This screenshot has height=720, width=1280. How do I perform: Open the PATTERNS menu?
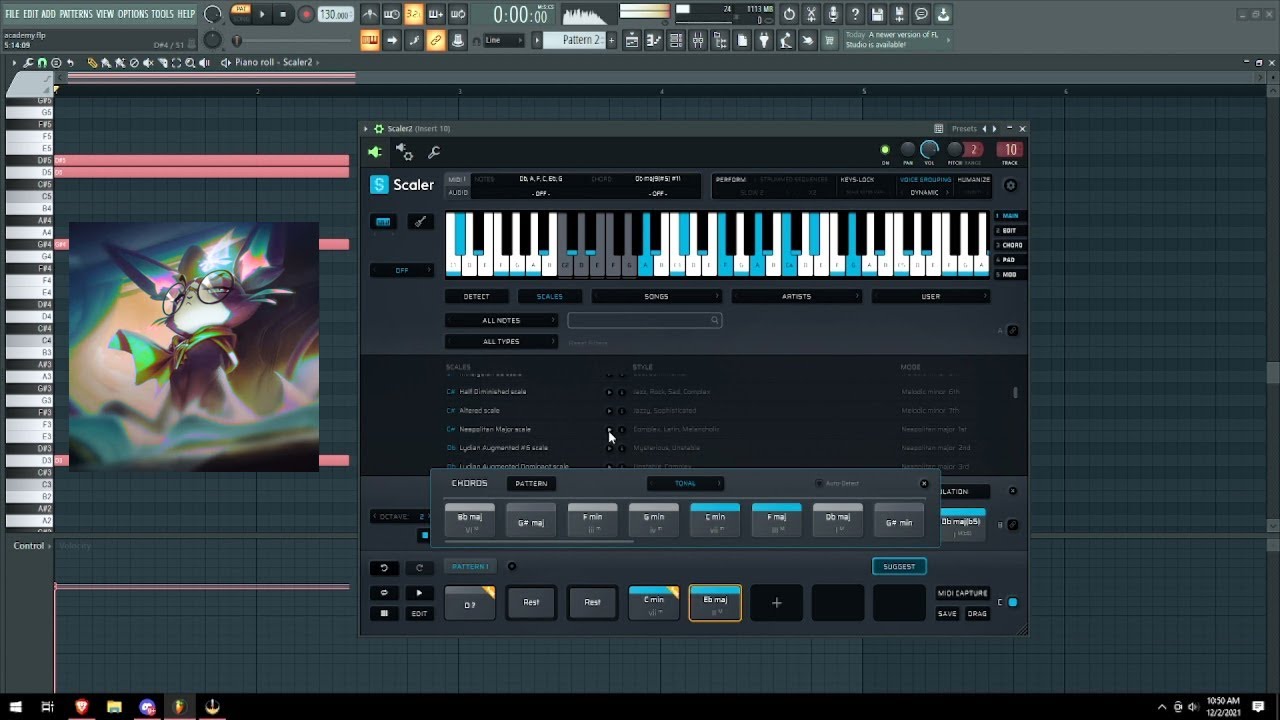pyautogui.click(x=75, y=14)
